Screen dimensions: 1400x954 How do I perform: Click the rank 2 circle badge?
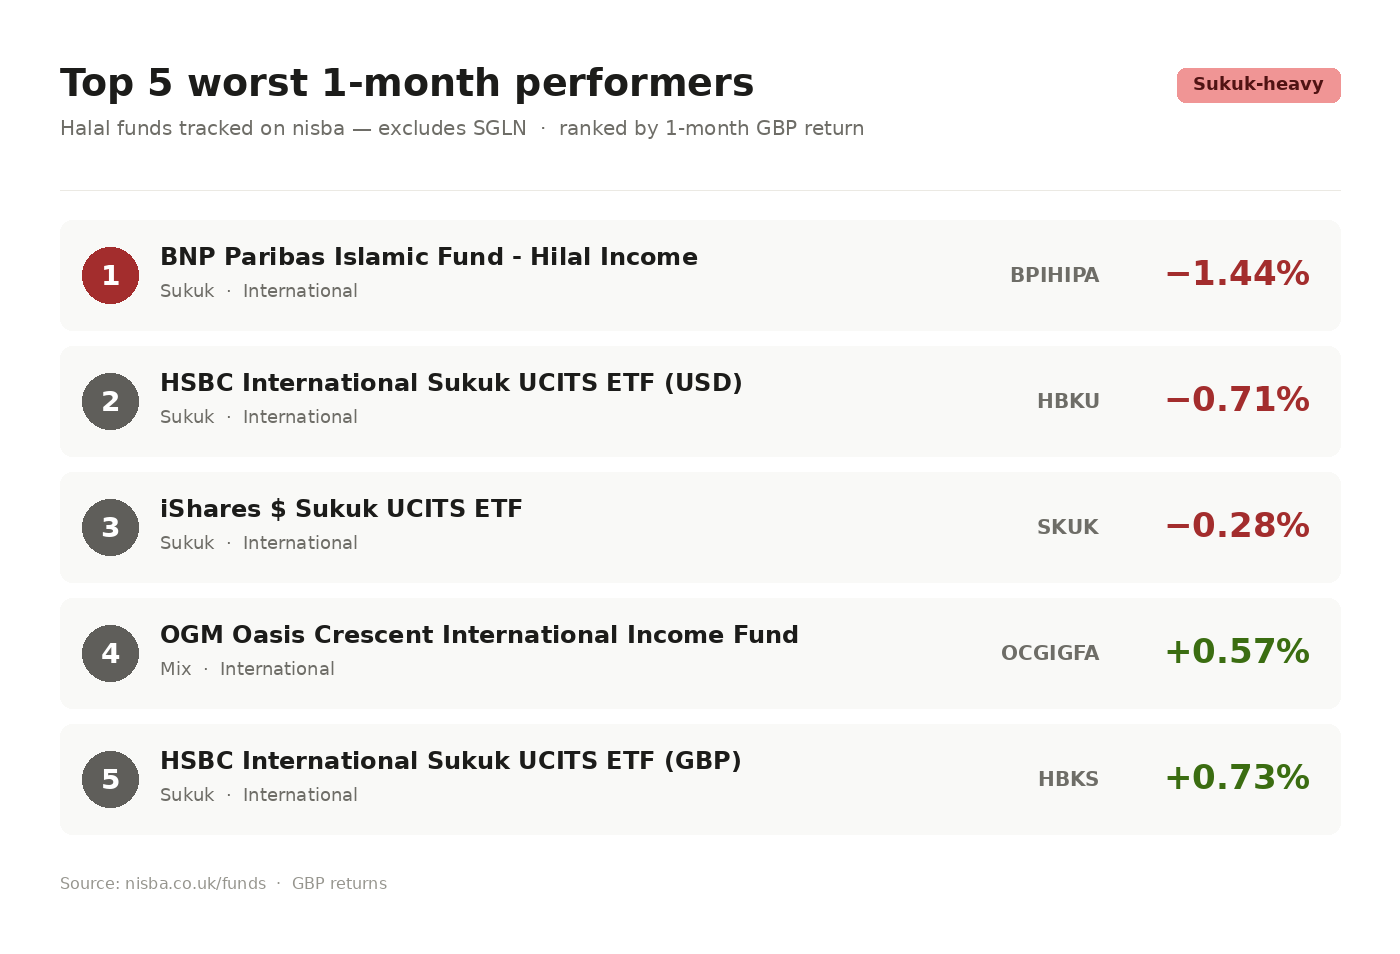110,402
